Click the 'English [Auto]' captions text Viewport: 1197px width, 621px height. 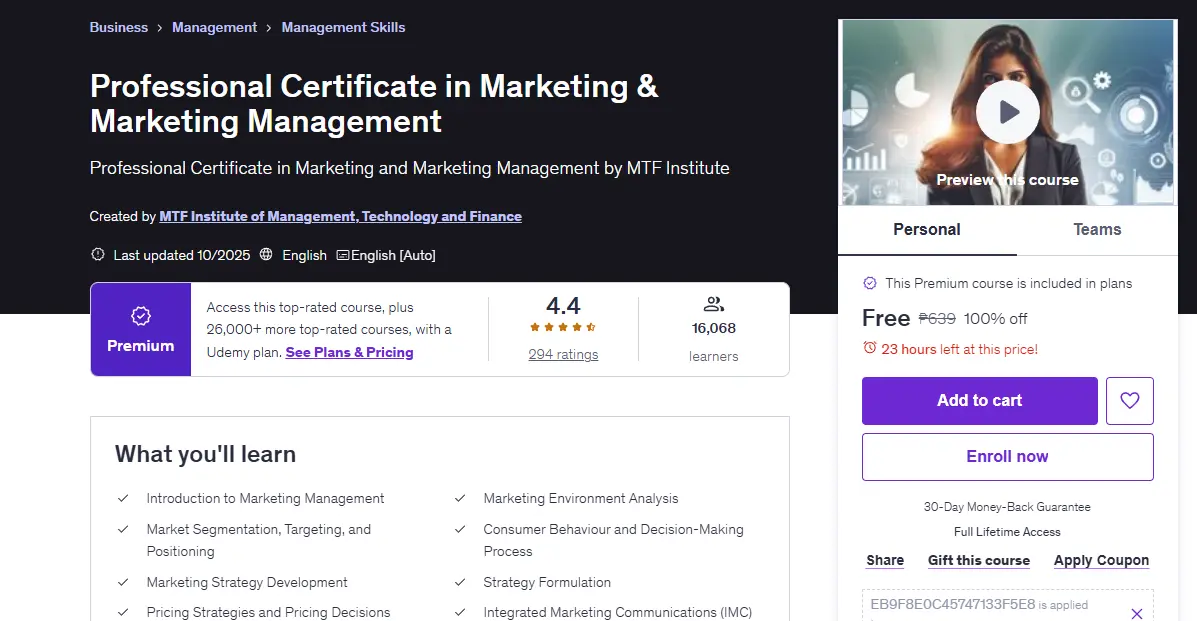[393, 255]
